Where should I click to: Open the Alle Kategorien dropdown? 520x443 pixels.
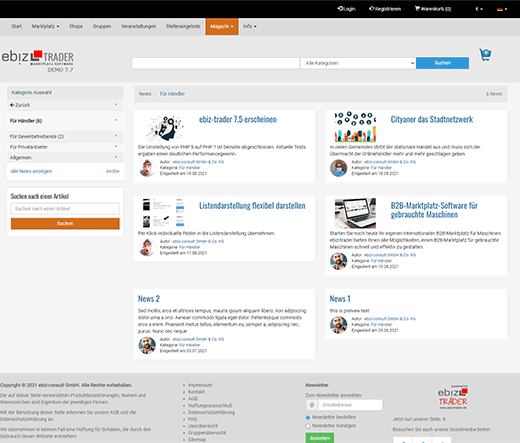tap(358, 63)
